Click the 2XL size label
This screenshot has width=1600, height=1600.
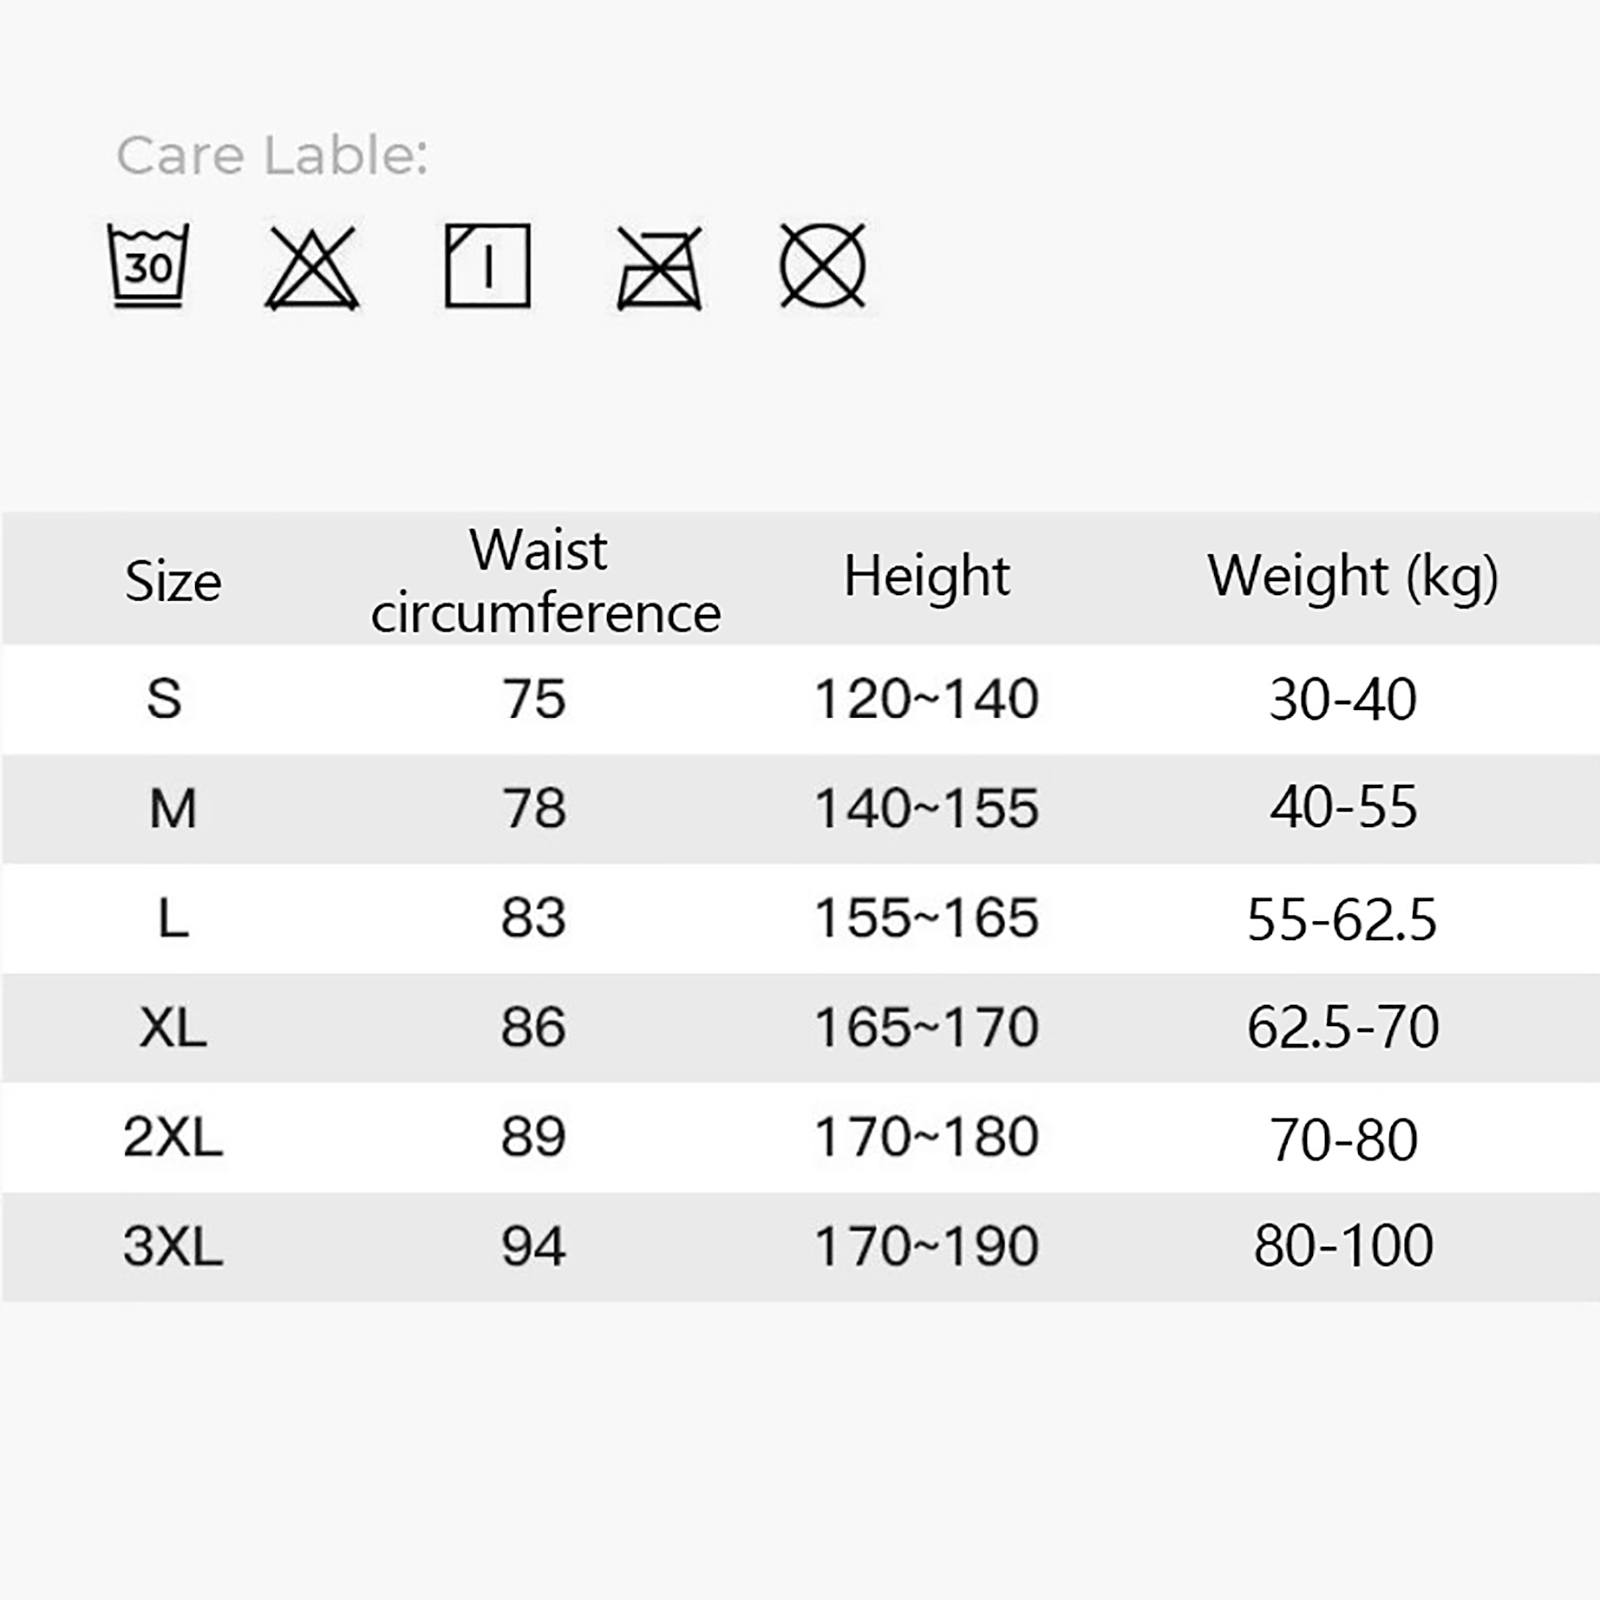click(173, 1137)
